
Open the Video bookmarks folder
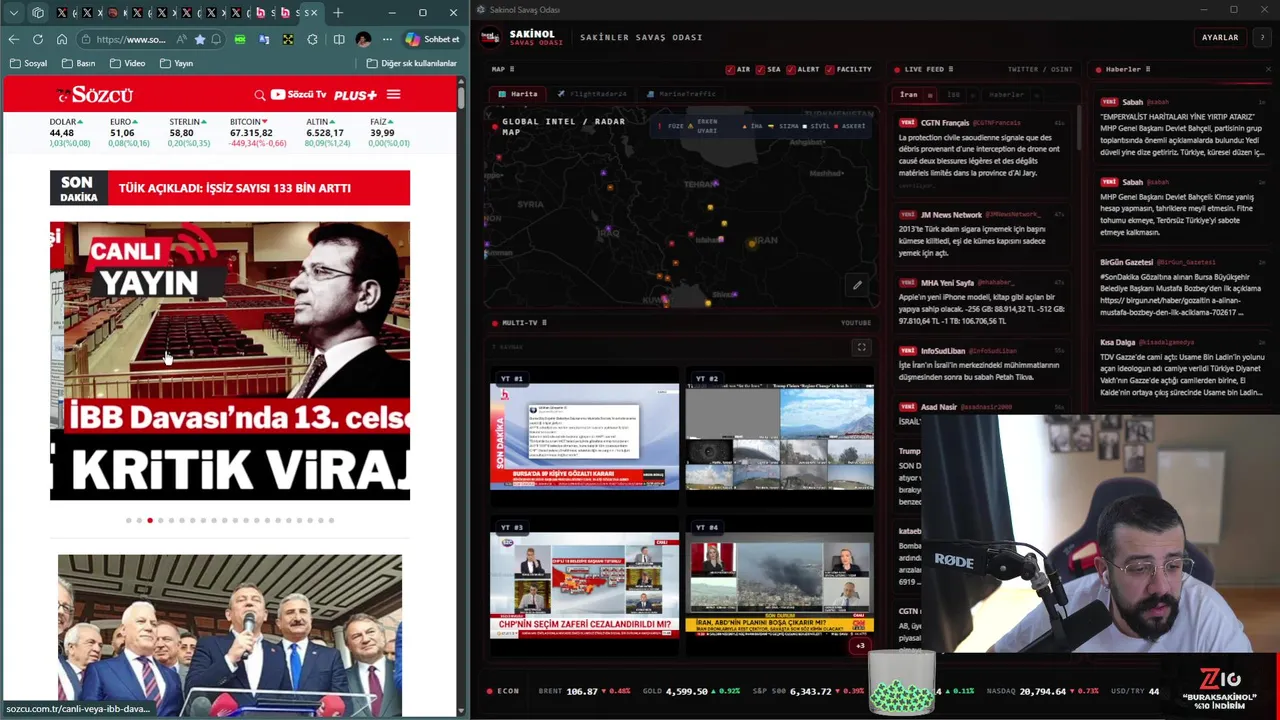127,63
